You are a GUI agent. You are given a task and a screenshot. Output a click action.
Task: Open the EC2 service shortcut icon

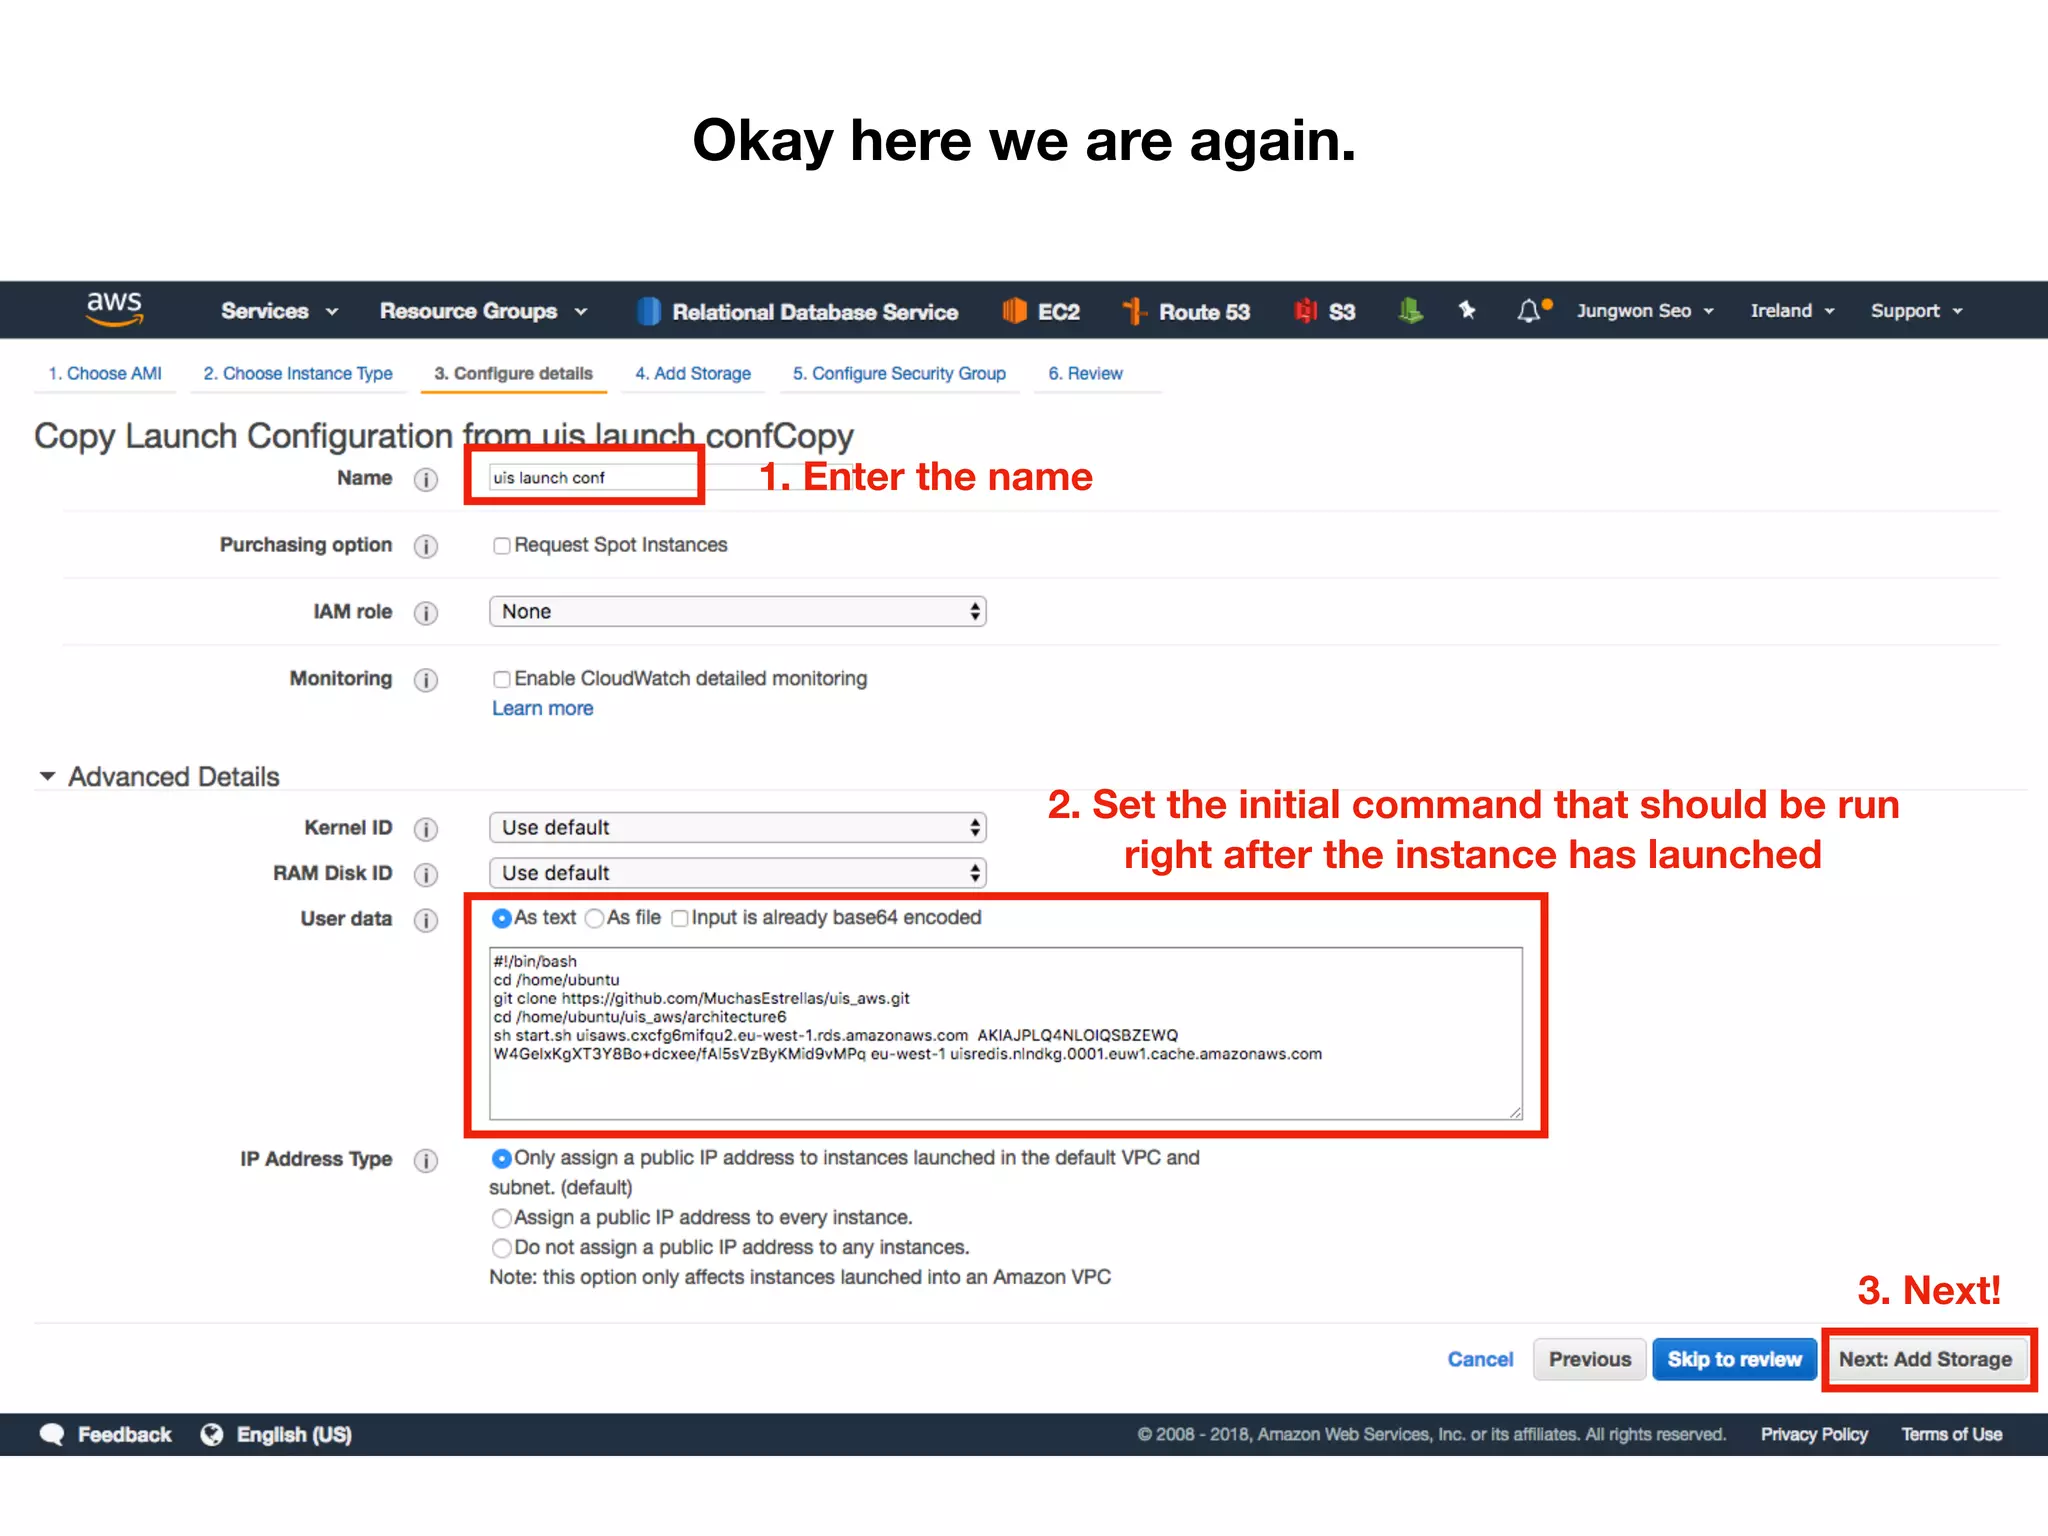(x=1014, y=311)
